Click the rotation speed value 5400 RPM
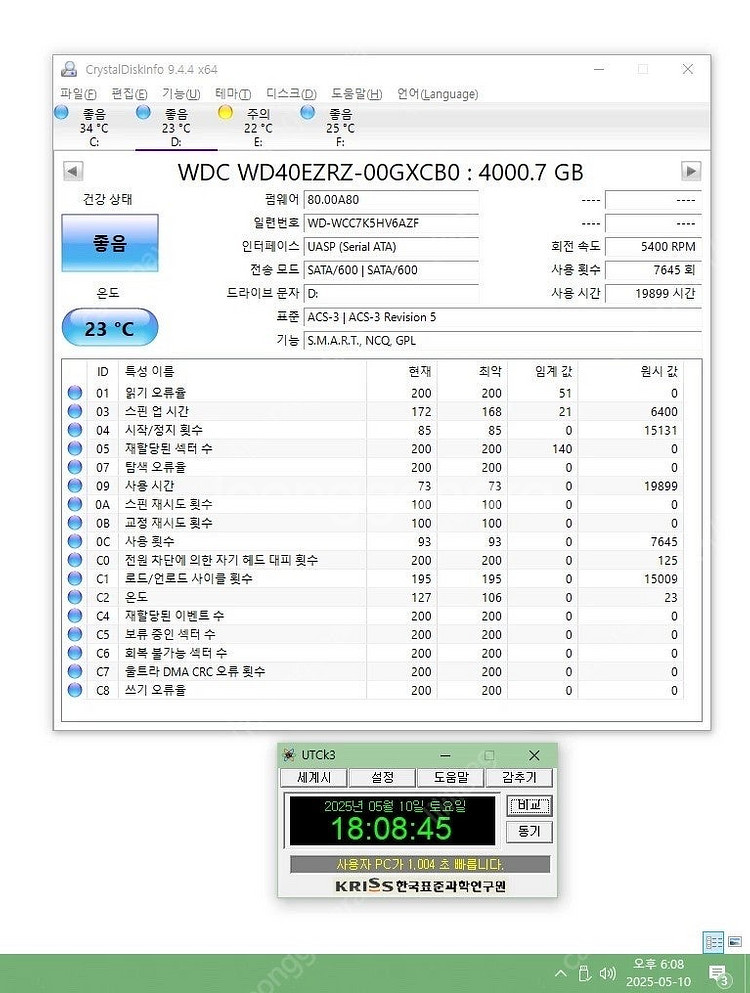Screen dimensions: 750x993 (653, 246)
